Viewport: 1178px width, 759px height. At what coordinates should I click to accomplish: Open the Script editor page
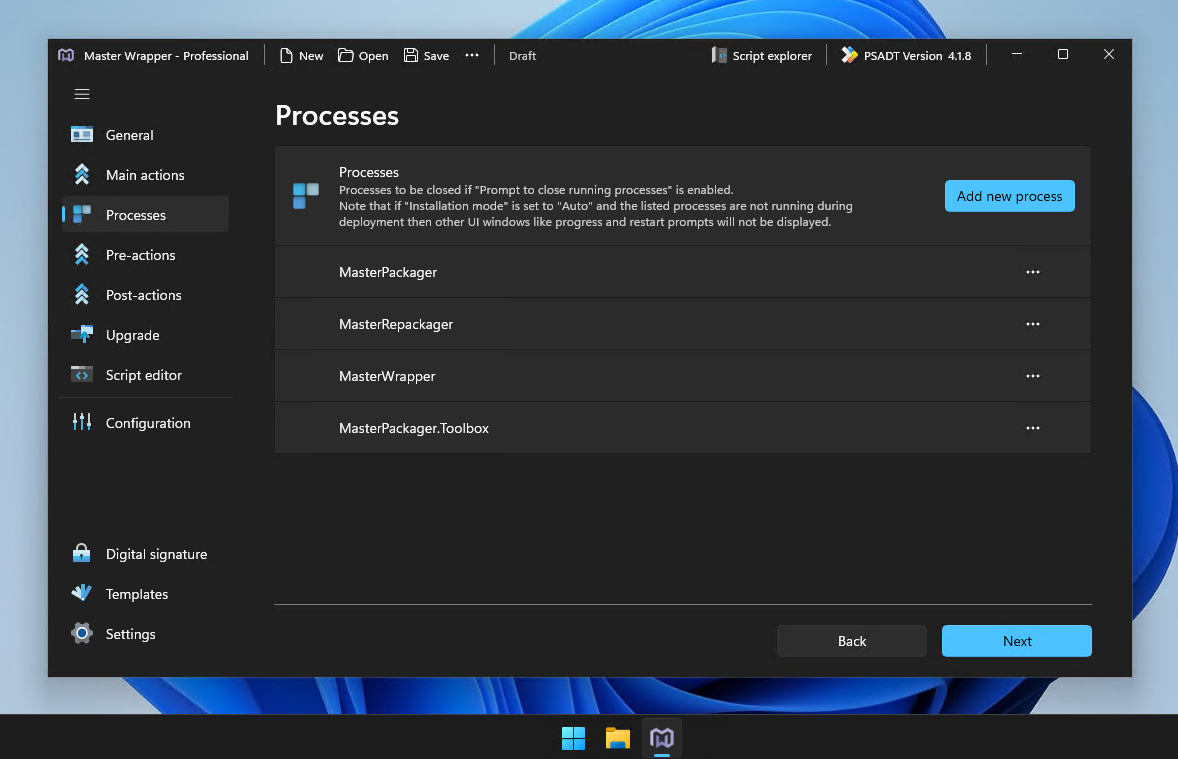(143, 375)
